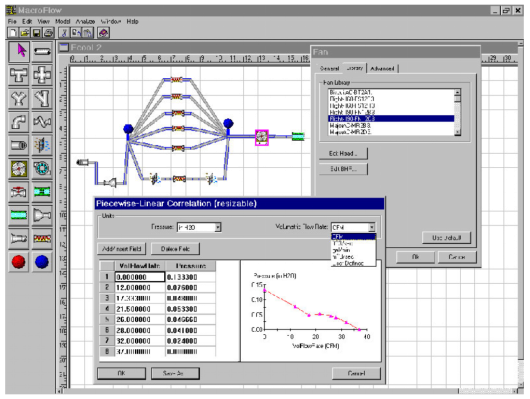530x399 pixels.
Task: Click Save As in correlation dialog
Action: coord(175,373)
